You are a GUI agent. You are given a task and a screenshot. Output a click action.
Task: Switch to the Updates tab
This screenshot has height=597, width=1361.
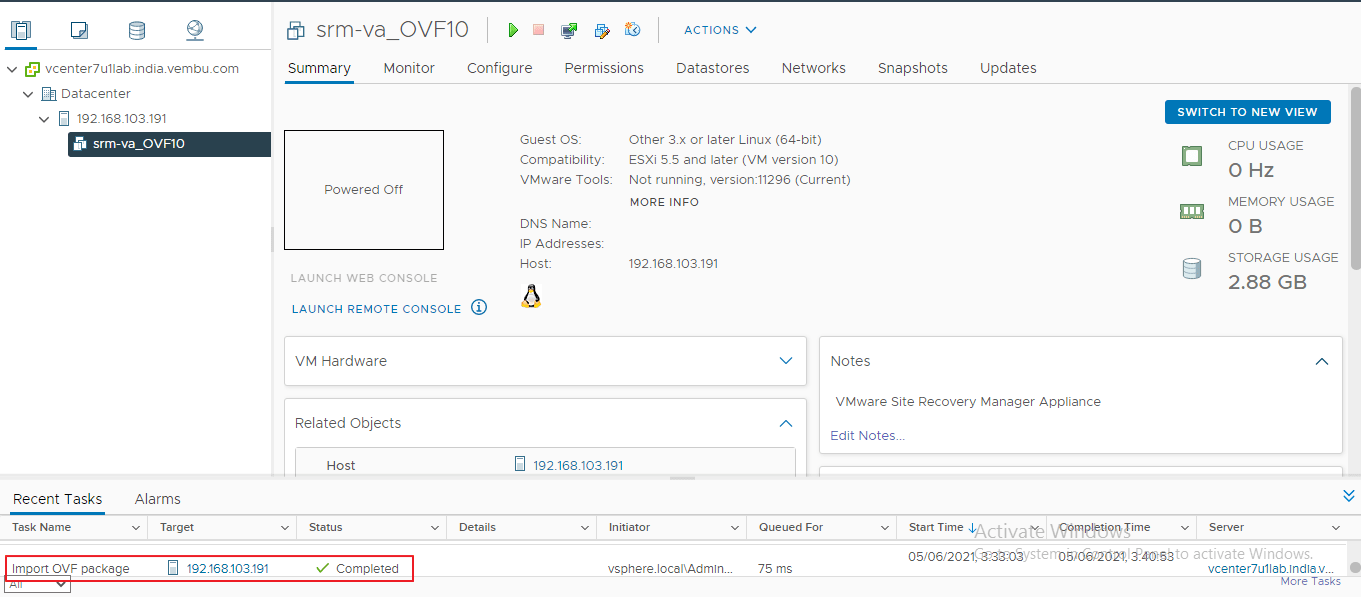tap(1008, 68)
